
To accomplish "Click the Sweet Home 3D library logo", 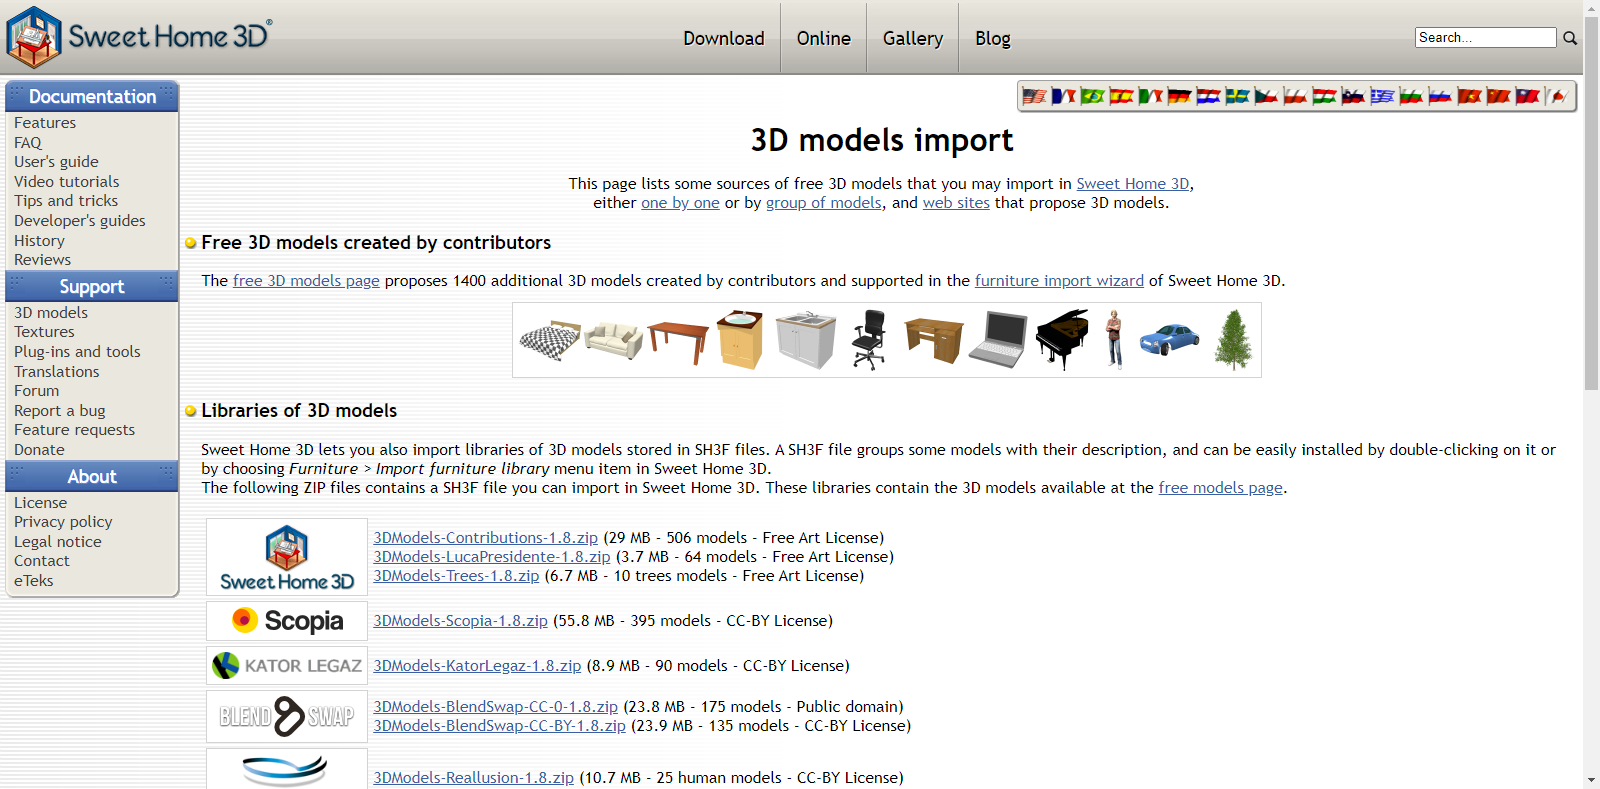I will (287, 557).
